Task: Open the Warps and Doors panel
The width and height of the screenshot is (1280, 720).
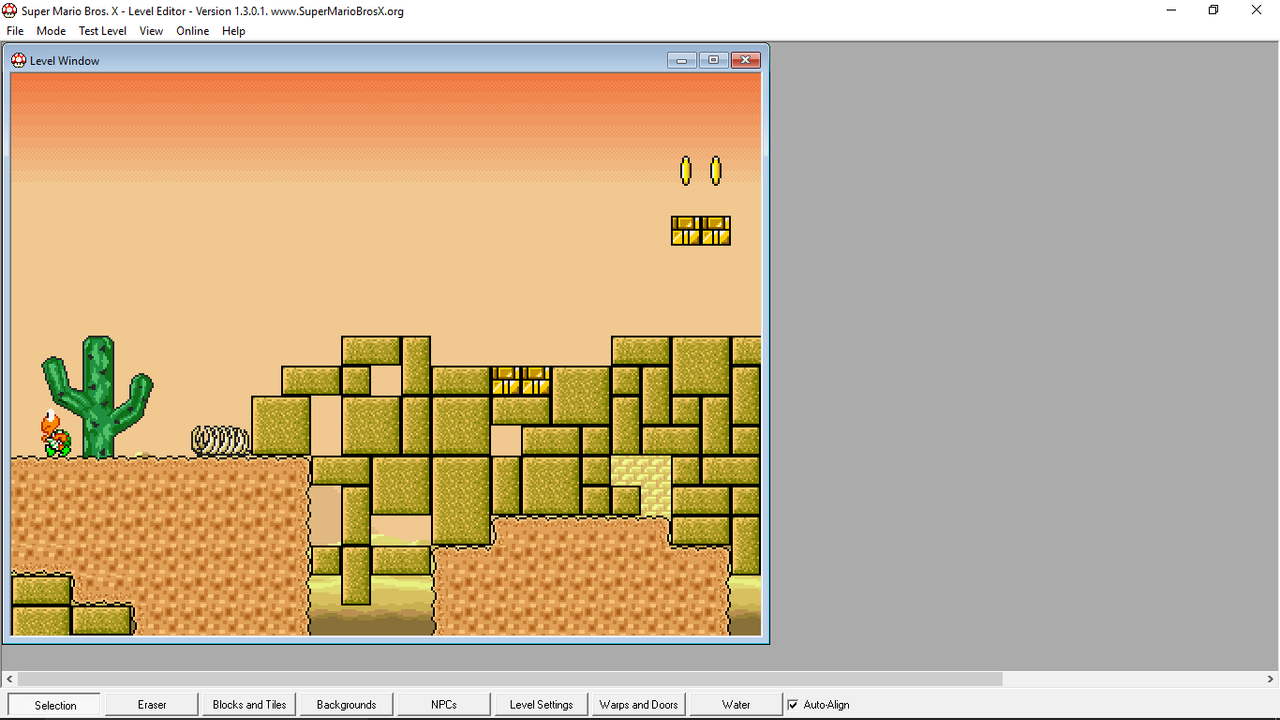Action: pos(637,704)
